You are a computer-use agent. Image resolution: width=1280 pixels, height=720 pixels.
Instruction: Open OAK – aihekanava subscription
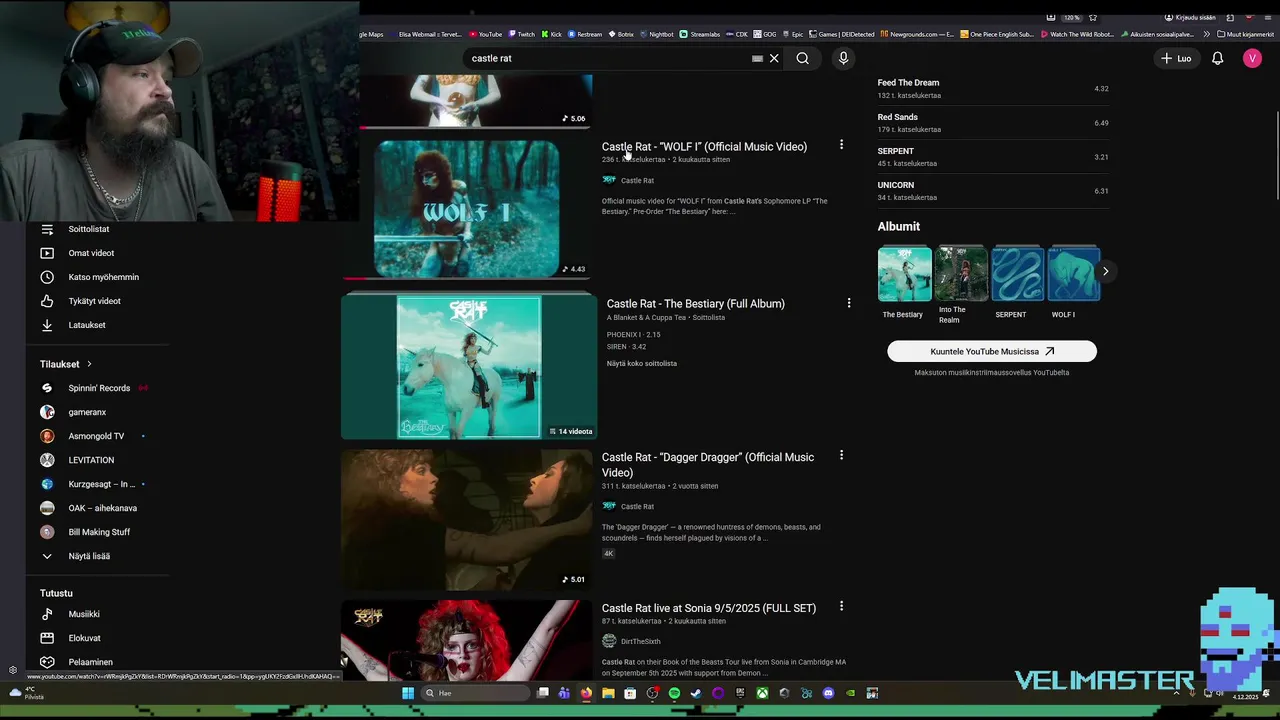tap(103, 508)
